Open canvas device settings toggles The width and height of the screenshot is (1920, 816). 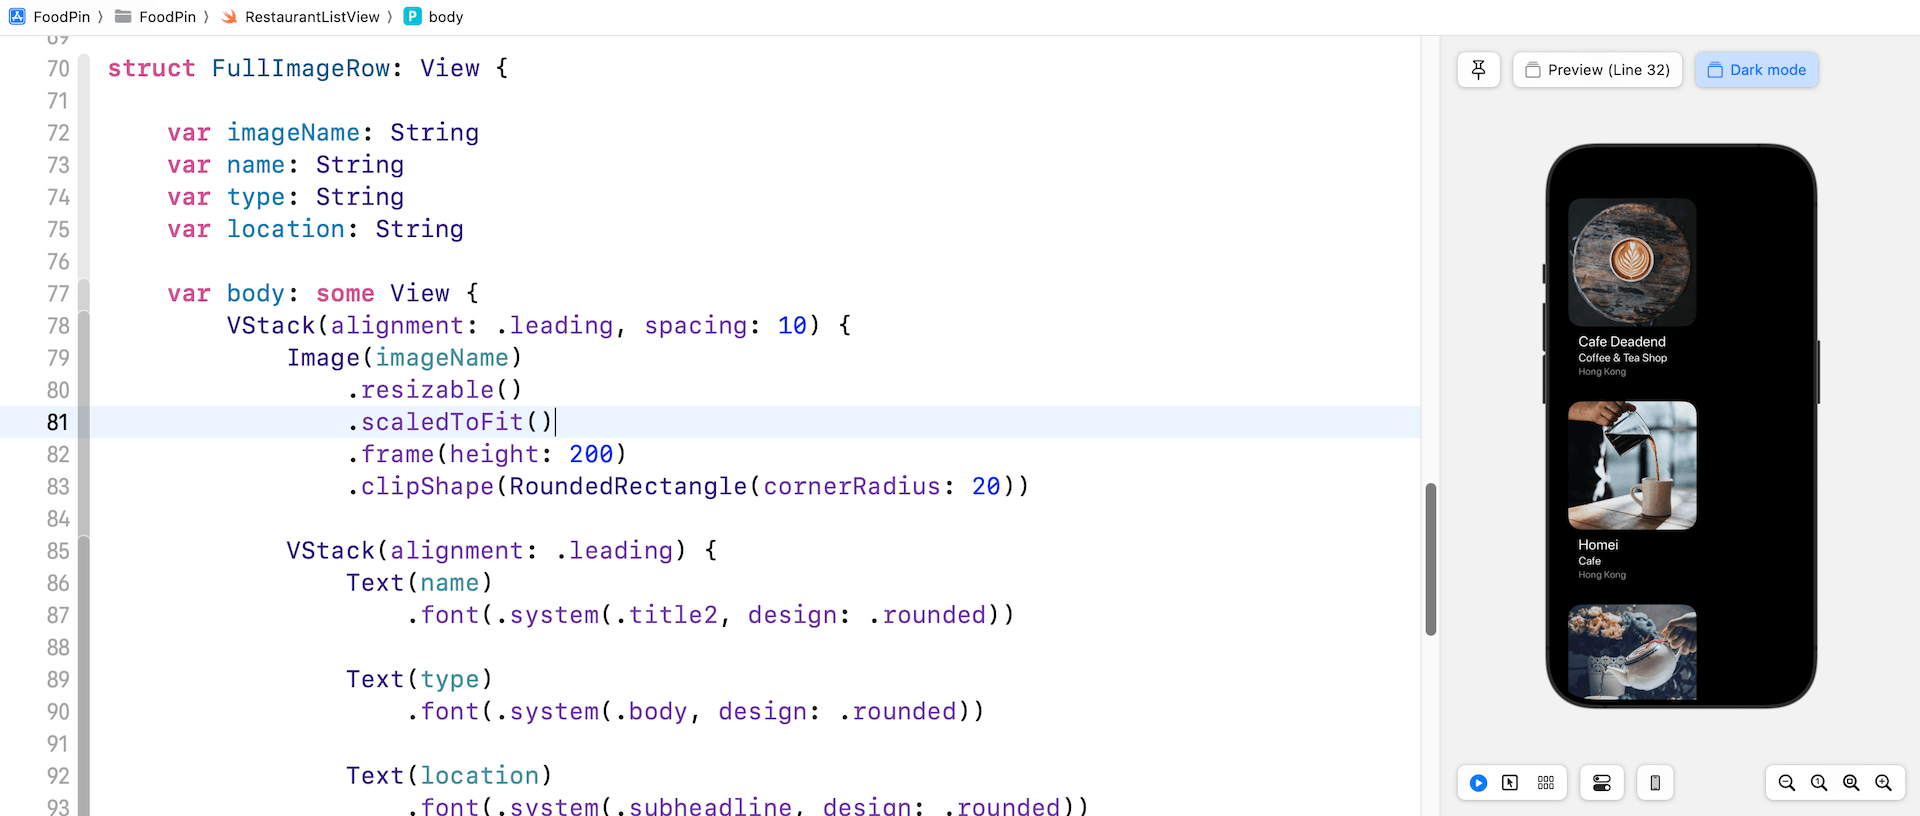pos(1601,783)
